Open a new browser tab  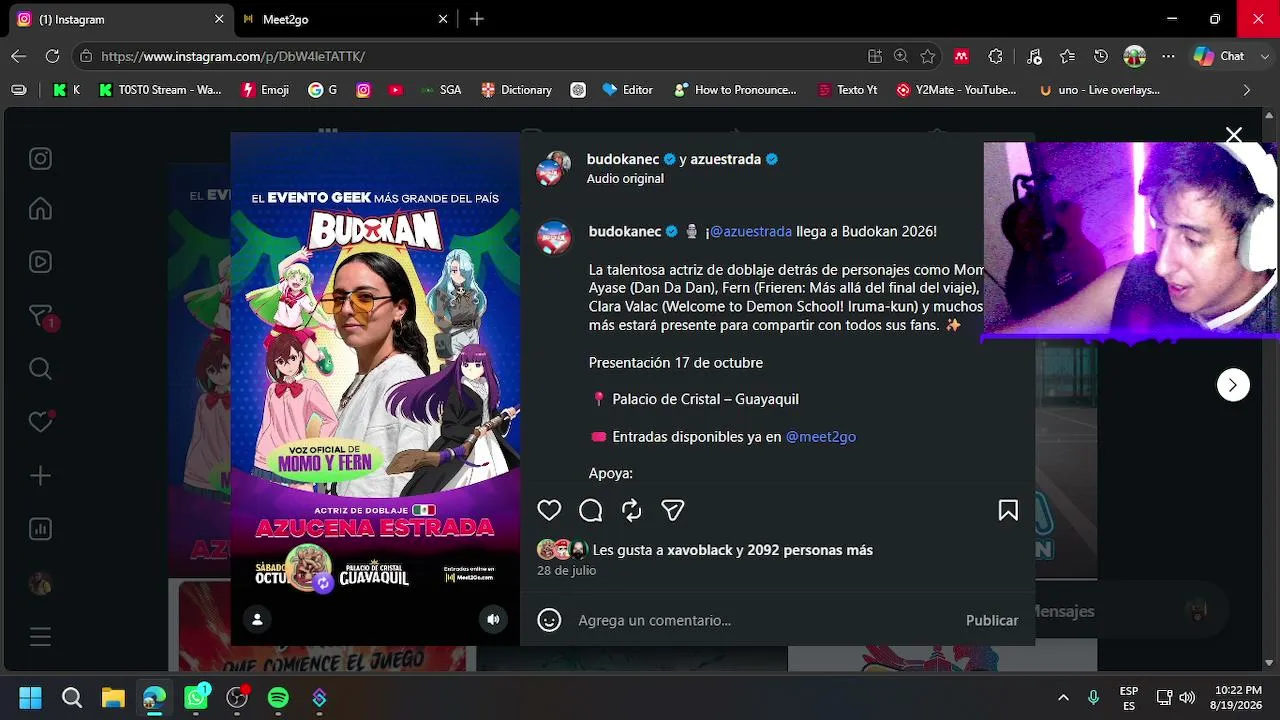(x=477, y=19)
